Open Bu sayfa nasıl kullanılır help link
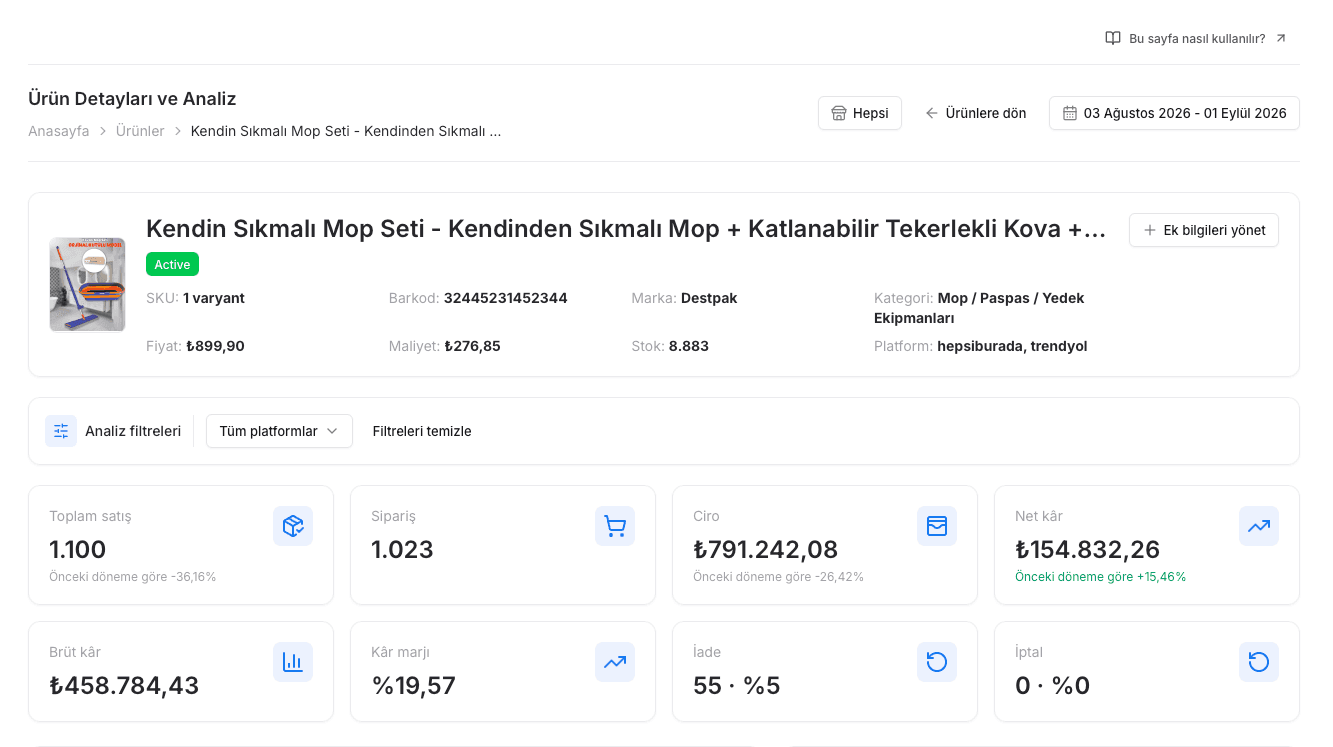Image resolution: width=1333 pixels, height=747 pixels. (x=1196, y=38)
